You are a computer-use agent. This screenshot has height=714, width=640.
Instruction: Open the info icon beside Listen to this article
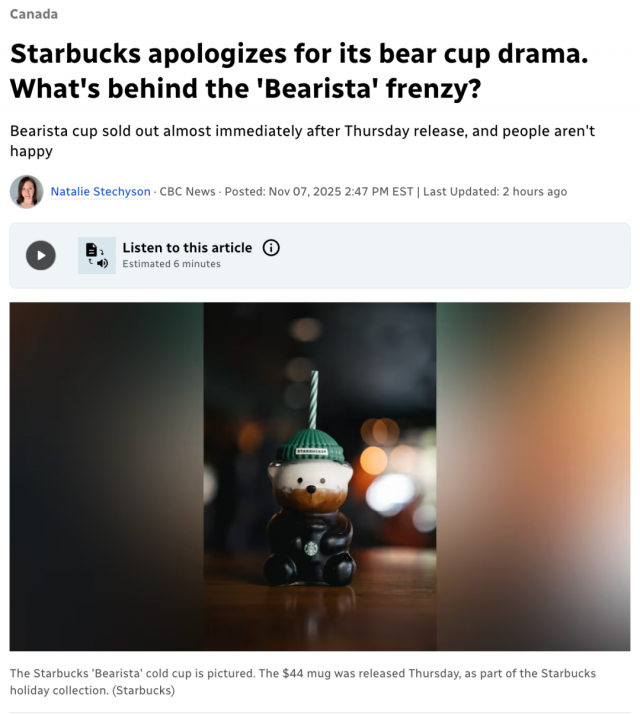[x=271, y=248]
